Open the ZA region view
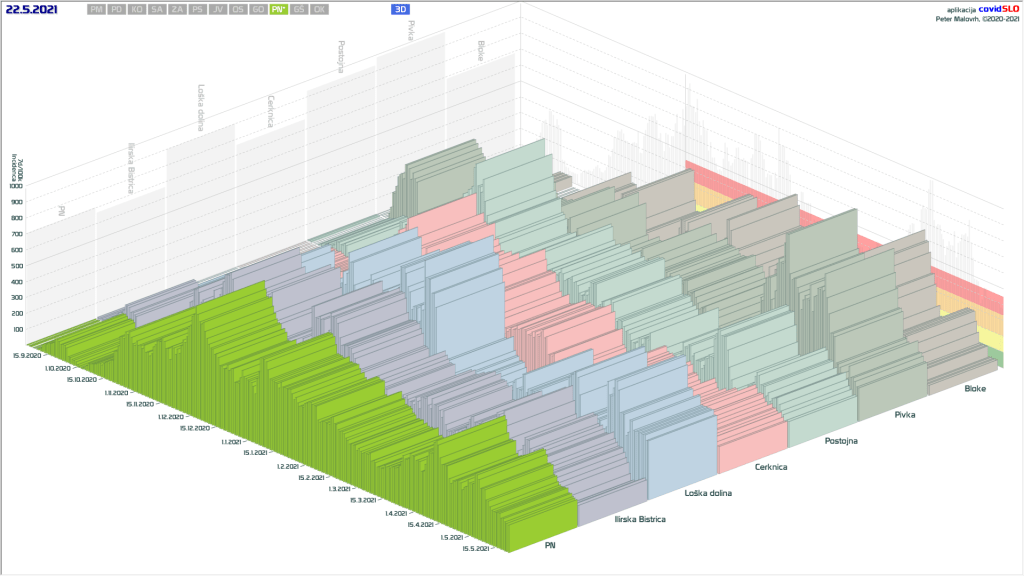Viewport: 1024px width, 576px height. (177, 9)
